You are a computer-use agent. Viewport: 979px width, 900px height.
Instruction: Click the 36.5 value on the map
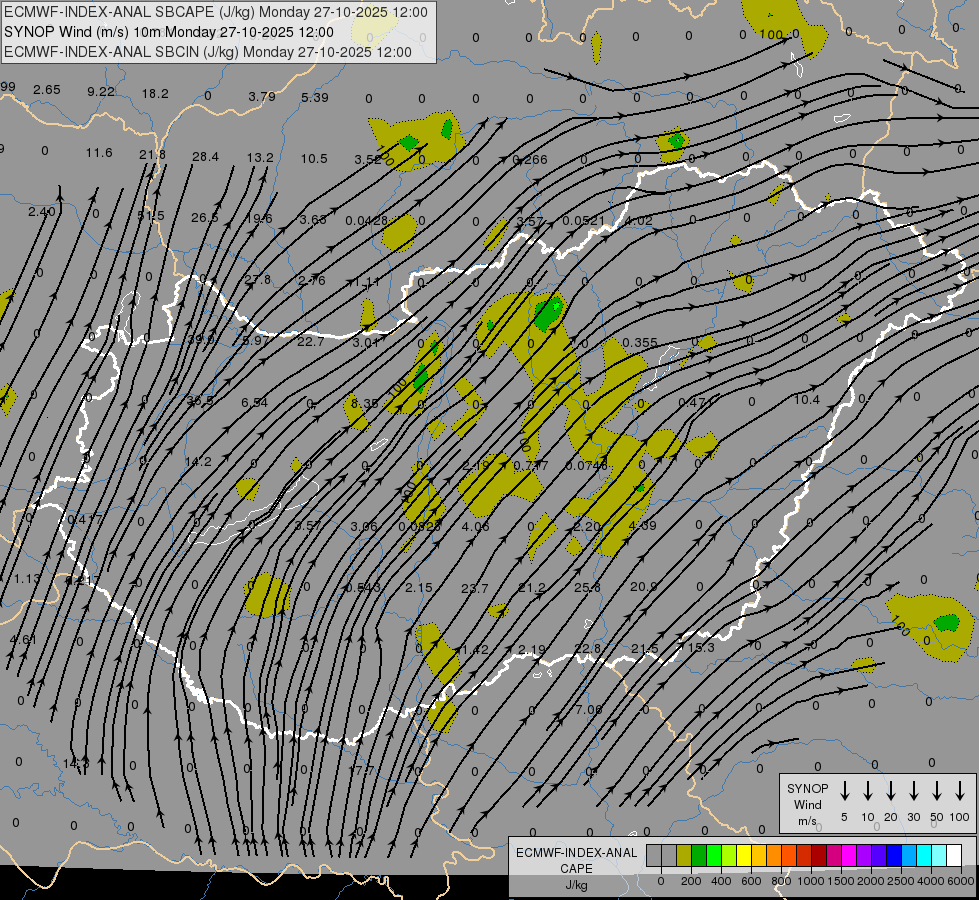pos(200,400)
